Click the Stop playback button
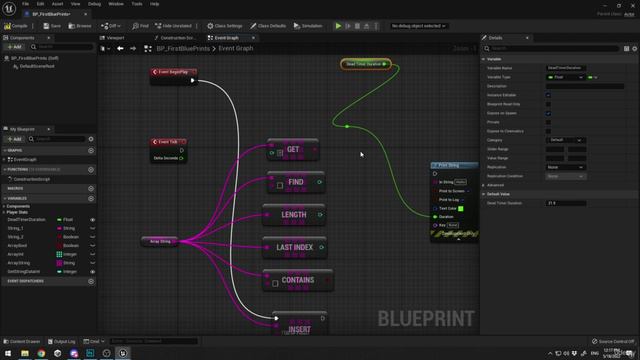The width and height of the screenshot is (640, 360). pos(357,26)
